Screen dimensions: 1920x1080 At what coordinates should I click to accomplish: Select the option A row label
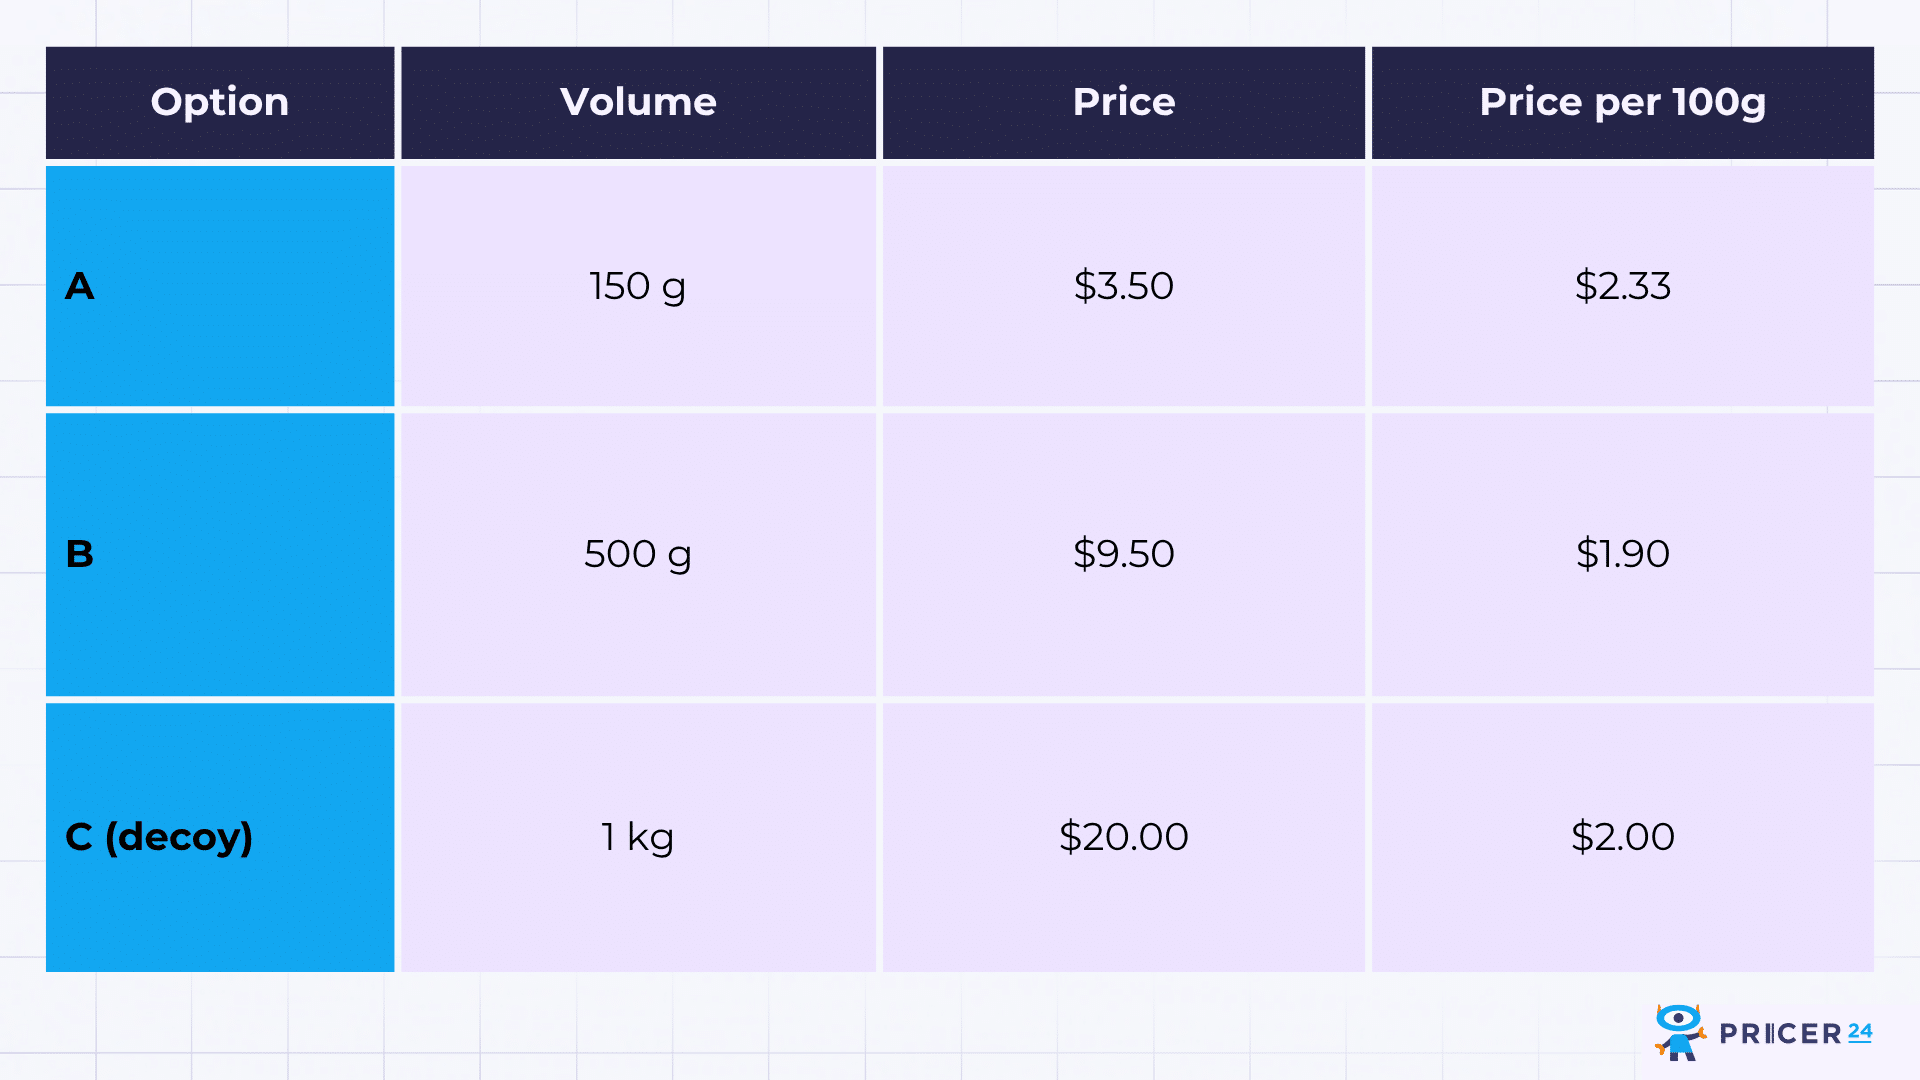point(80,286)
